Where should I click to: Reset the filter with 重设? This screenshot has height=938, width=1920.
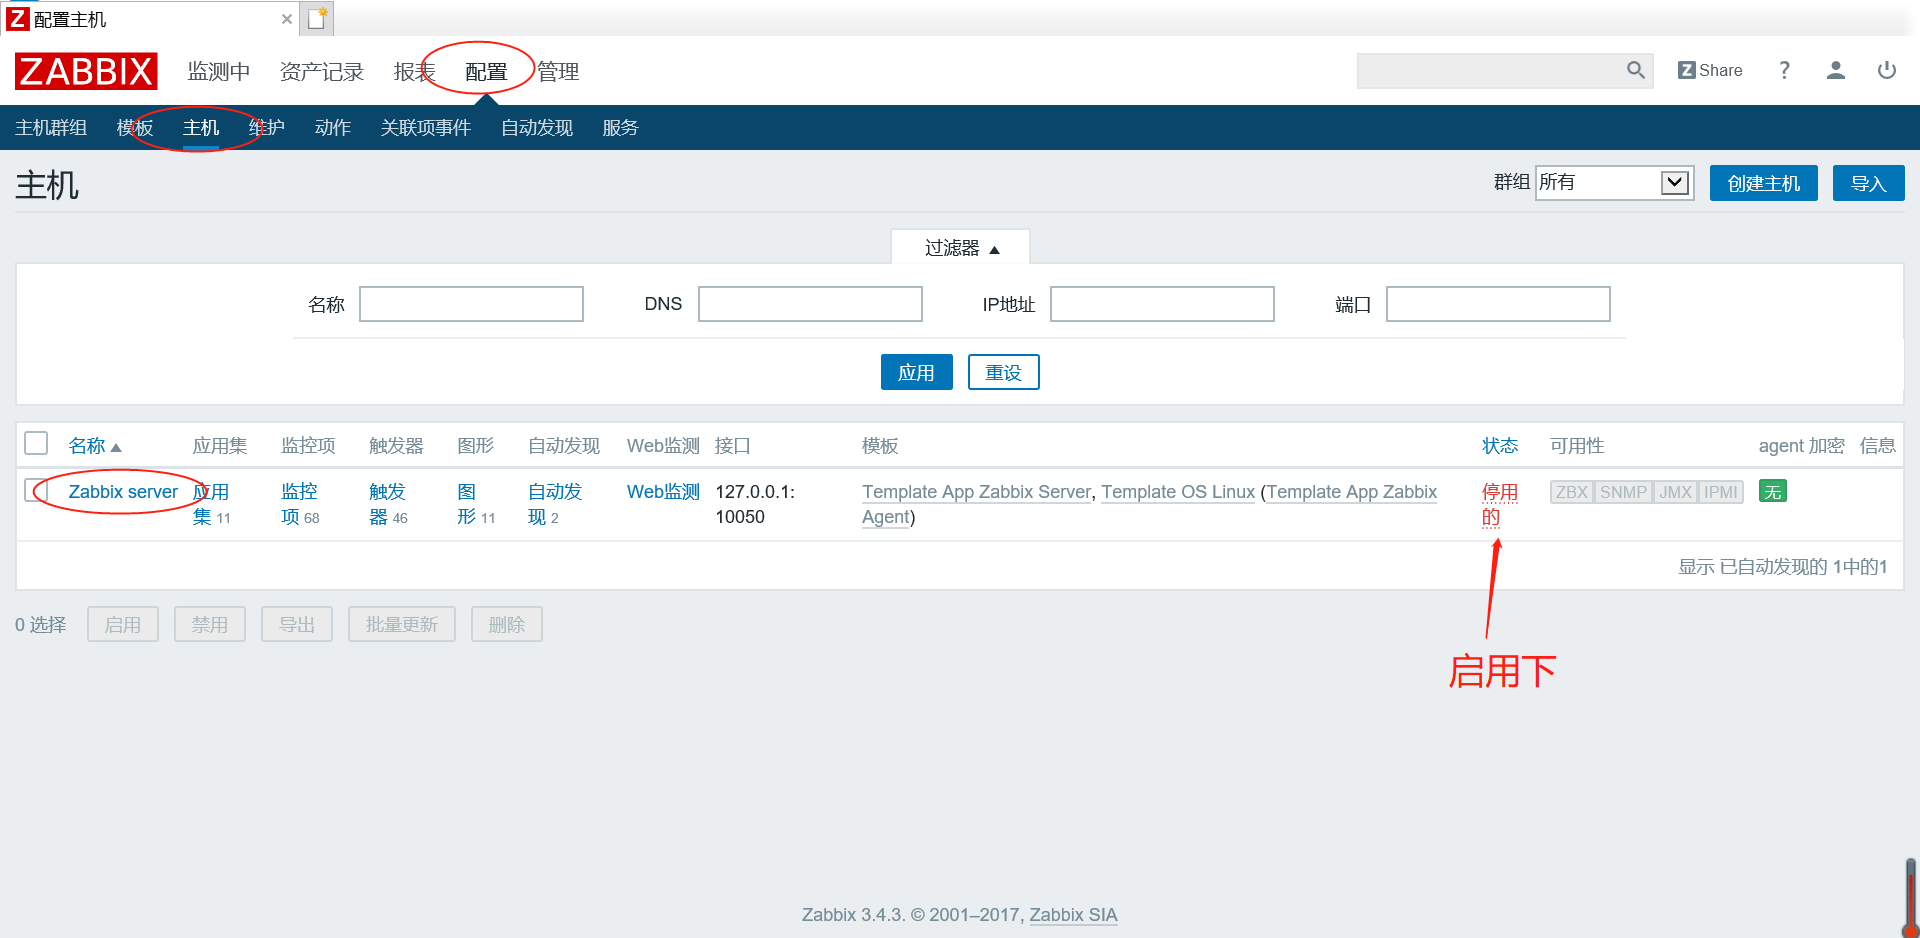click(1003, 372)
